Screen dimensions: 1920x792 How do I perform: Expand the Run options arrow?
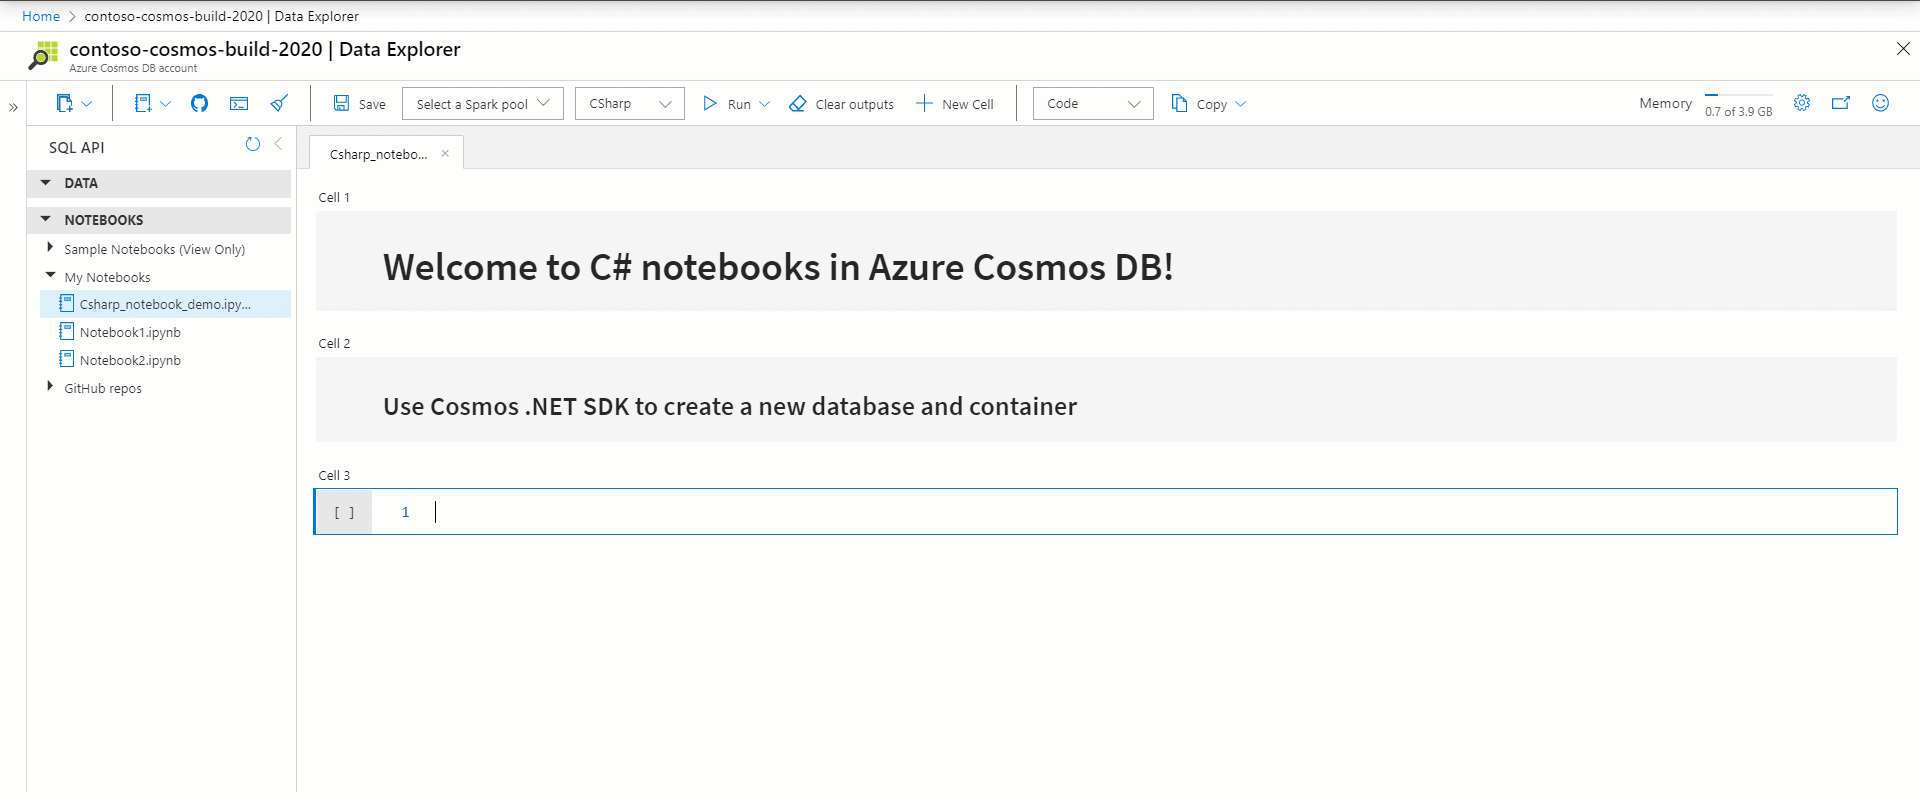(765, 104)
